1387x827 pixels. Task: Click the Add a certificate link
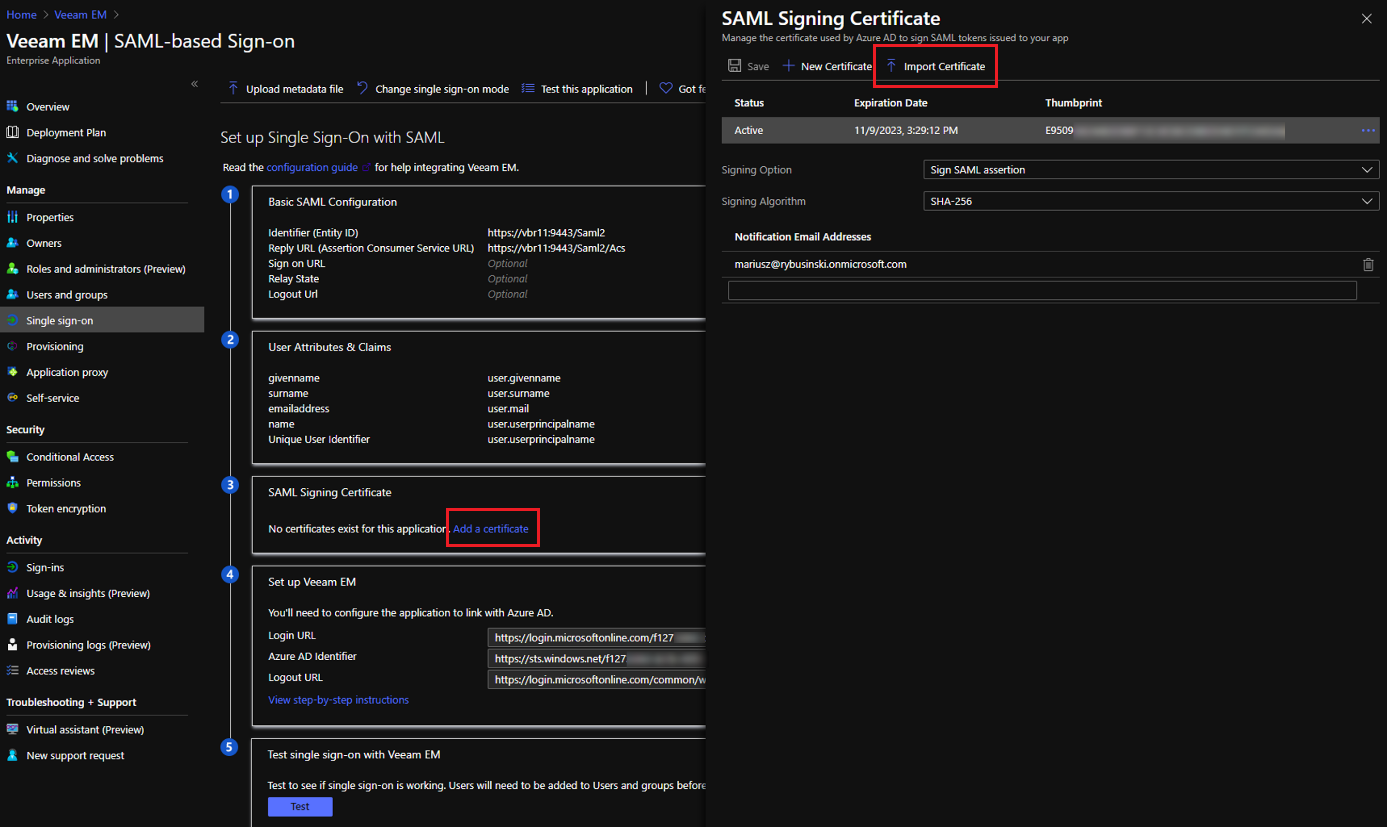pyautogui.click(x=491, y=528)
